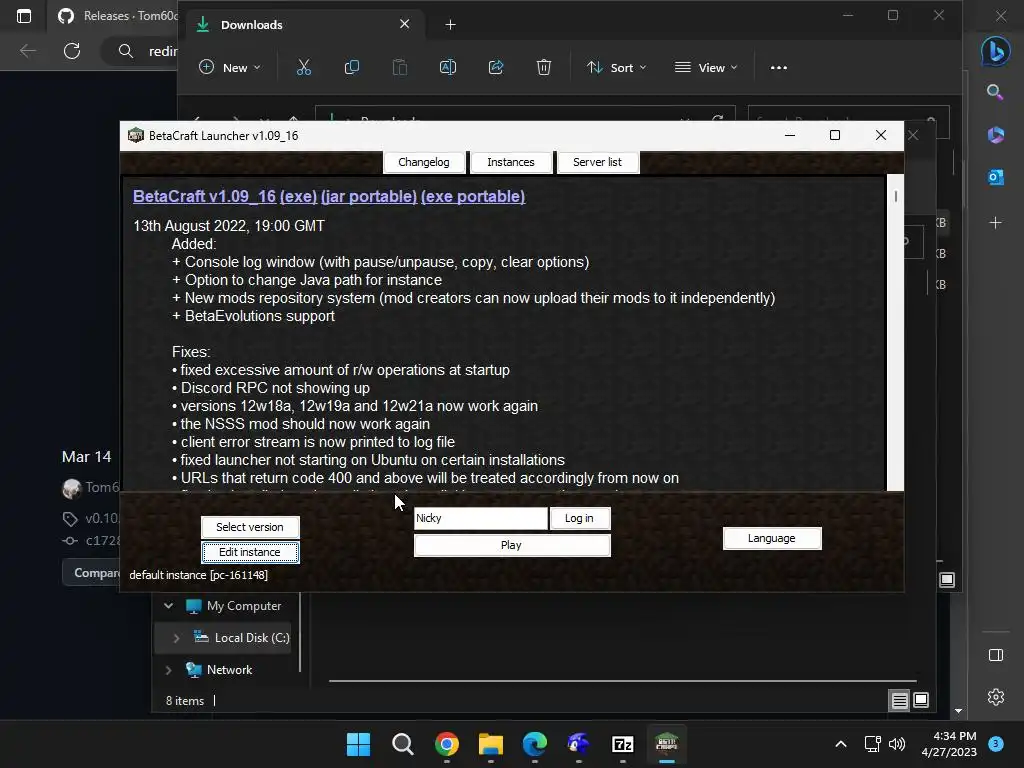The width and height of the screenshot is (1024, 768).
Task: Open the notification badge showing 3
Action: coord(996,744)
